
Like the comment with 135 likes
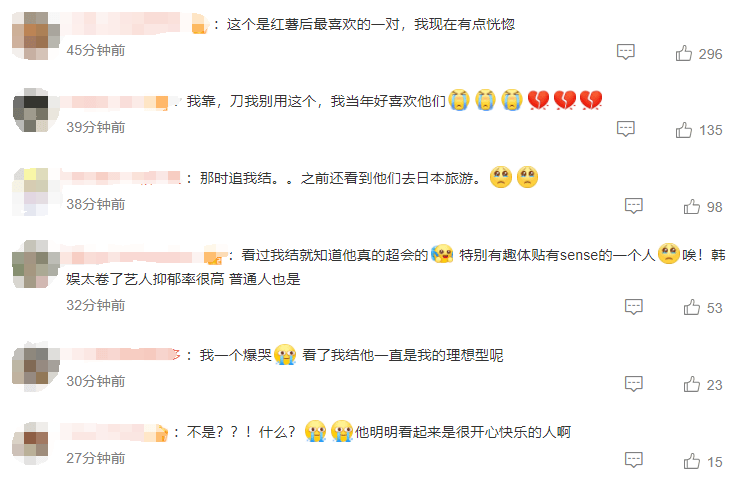point(683,130)
